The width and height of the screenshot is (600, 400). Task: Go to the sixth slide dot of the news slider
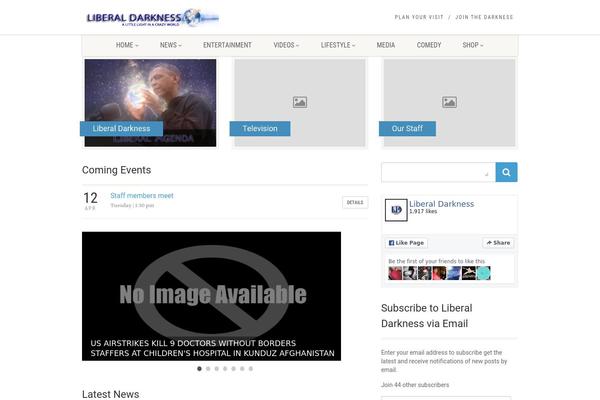tap(242, 369)
